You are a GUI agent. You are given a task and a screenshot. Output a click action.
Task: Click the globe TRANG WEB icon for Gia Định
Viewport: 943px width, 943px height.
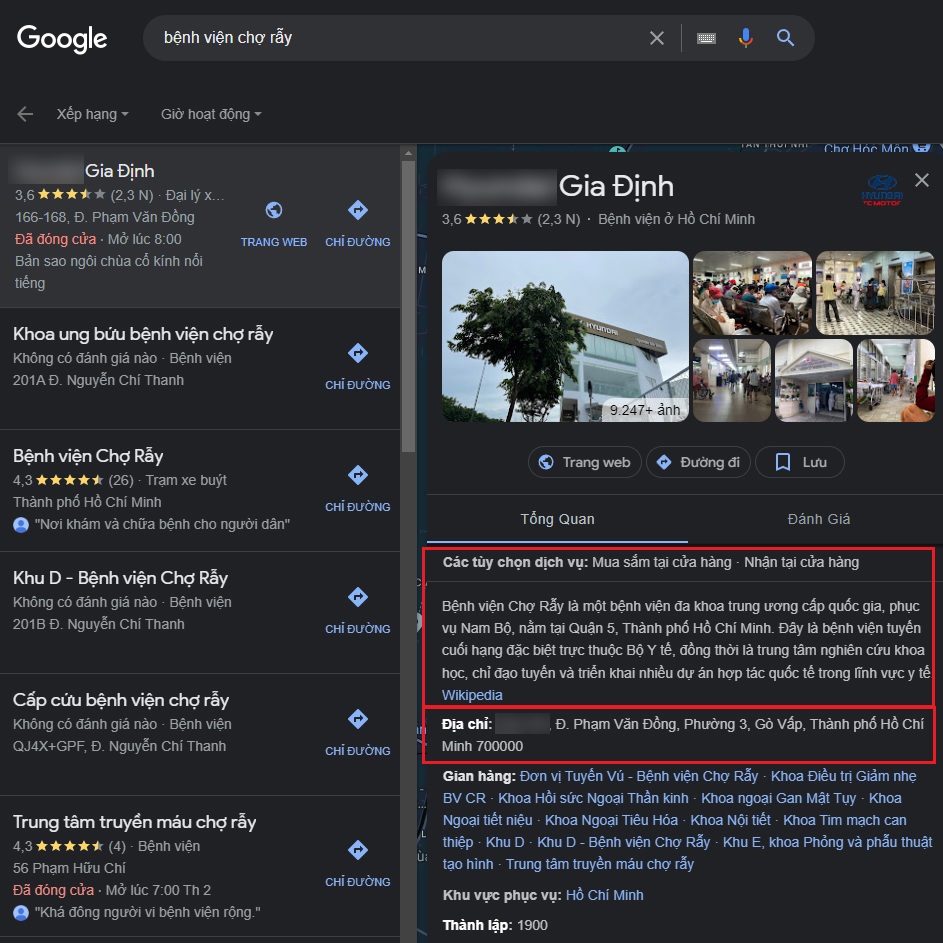pyautogui.click(x=274, y=210)
